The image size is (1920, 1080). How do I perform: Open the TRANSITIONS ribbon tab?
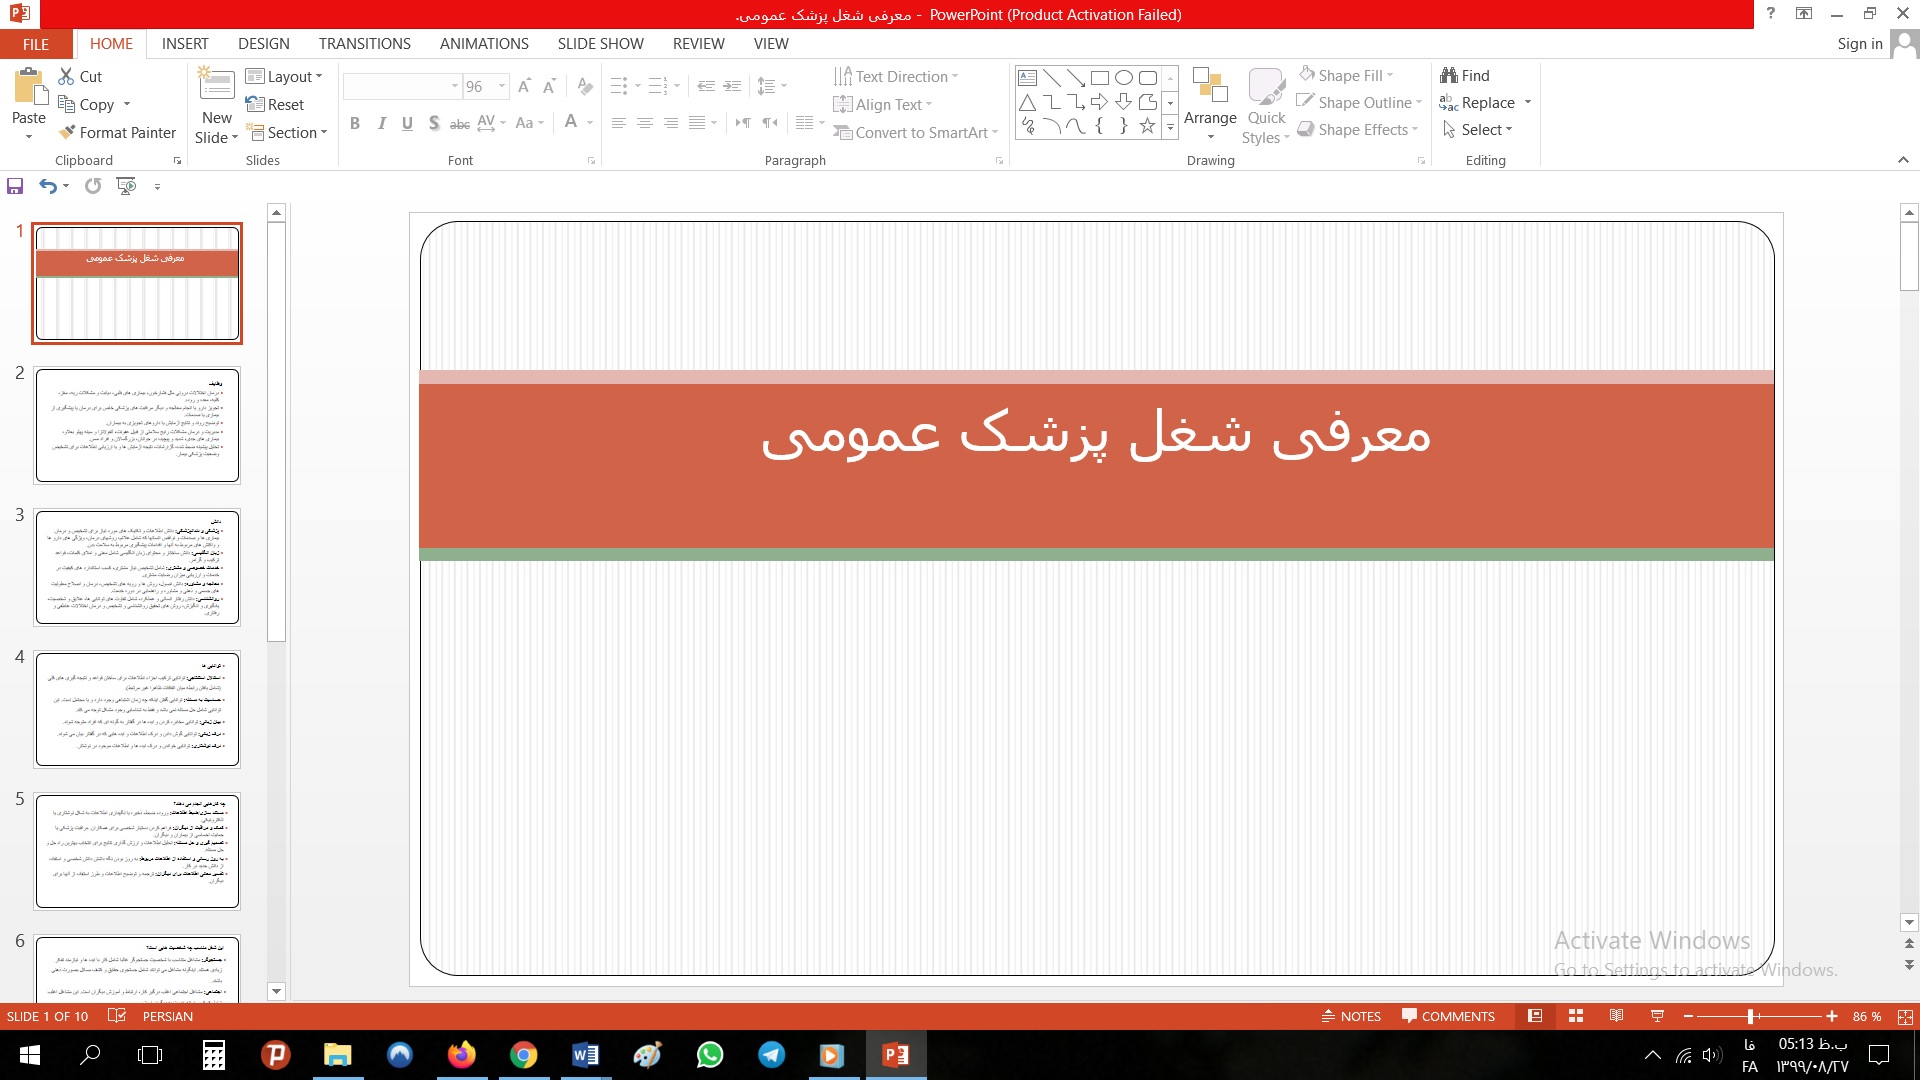[x=364, y=44]
